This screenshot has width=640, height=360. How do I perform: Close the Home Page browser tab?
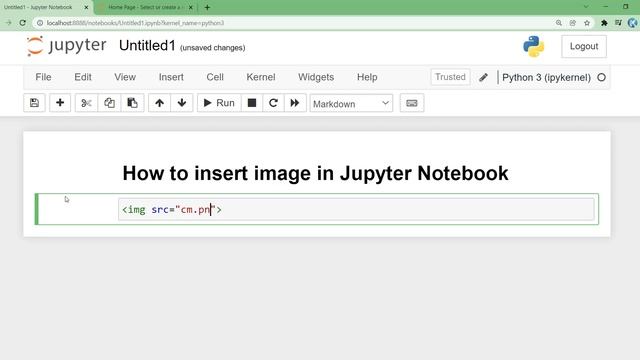pyautogui.click(x=191, y=7)
